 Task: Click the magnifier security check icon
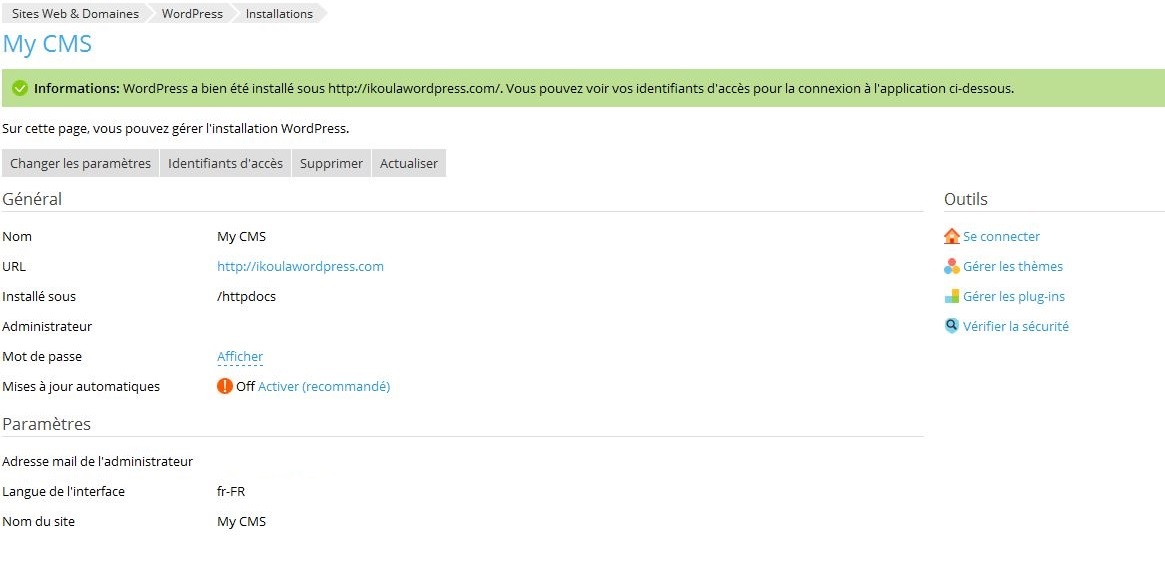pyautogui.click(x=951, y=326)
